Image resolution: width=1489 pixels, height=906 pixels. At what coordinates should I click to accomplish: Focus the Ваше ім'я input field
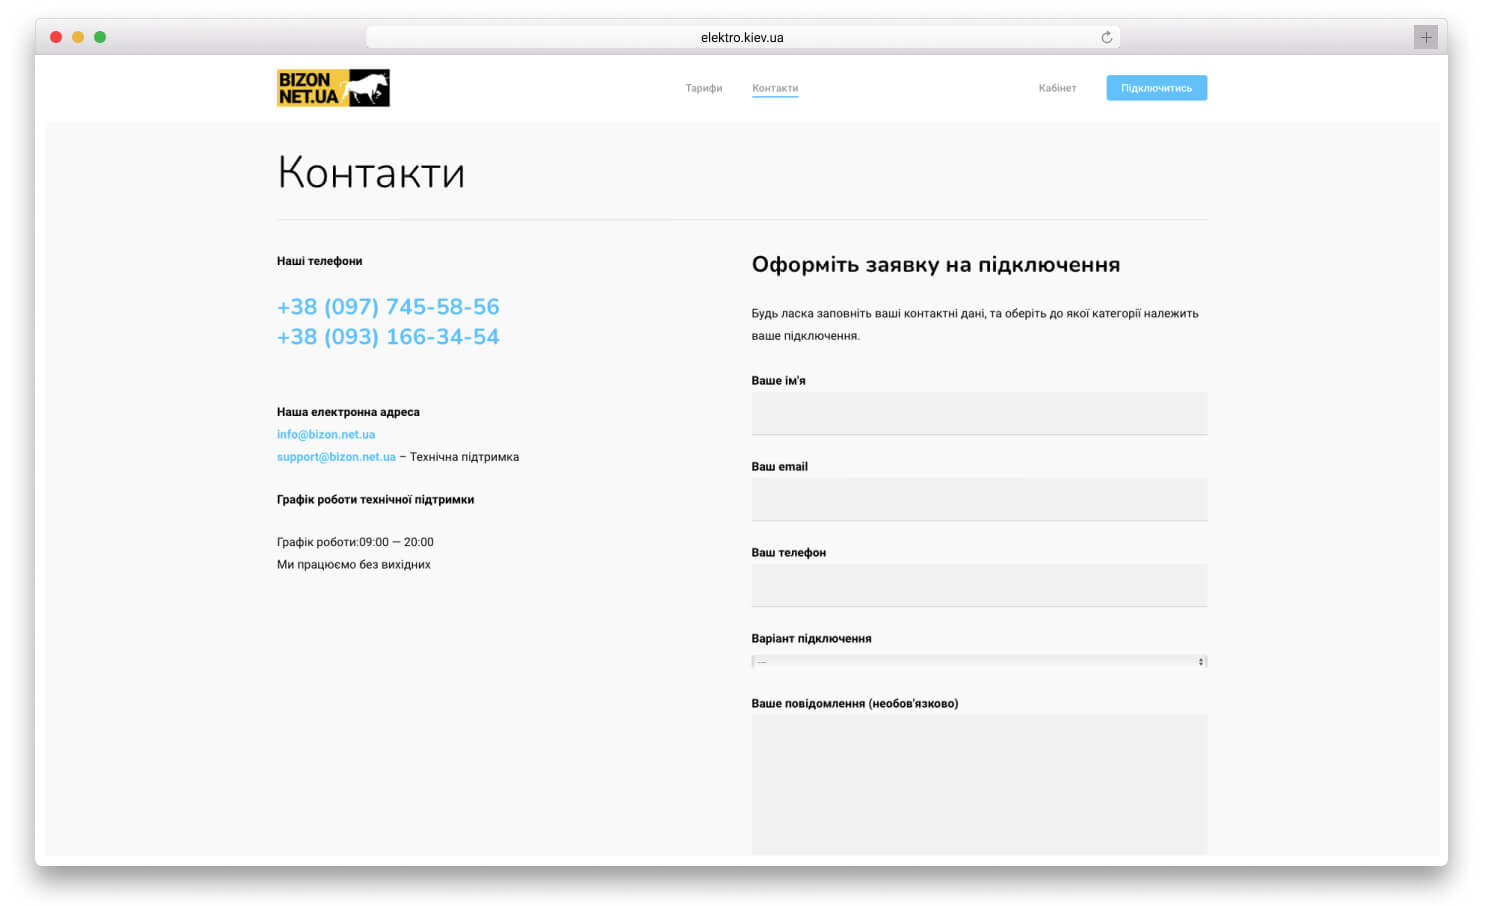[x=979, y=414]
